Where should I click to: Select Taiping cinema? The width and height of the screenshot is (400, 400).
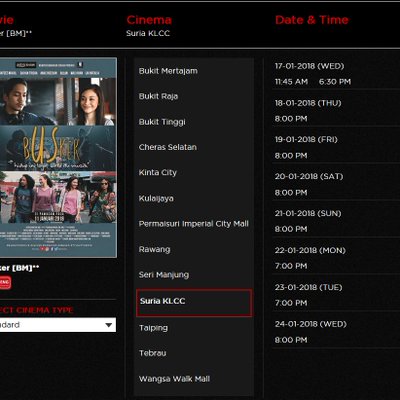[x=153, y=328]
